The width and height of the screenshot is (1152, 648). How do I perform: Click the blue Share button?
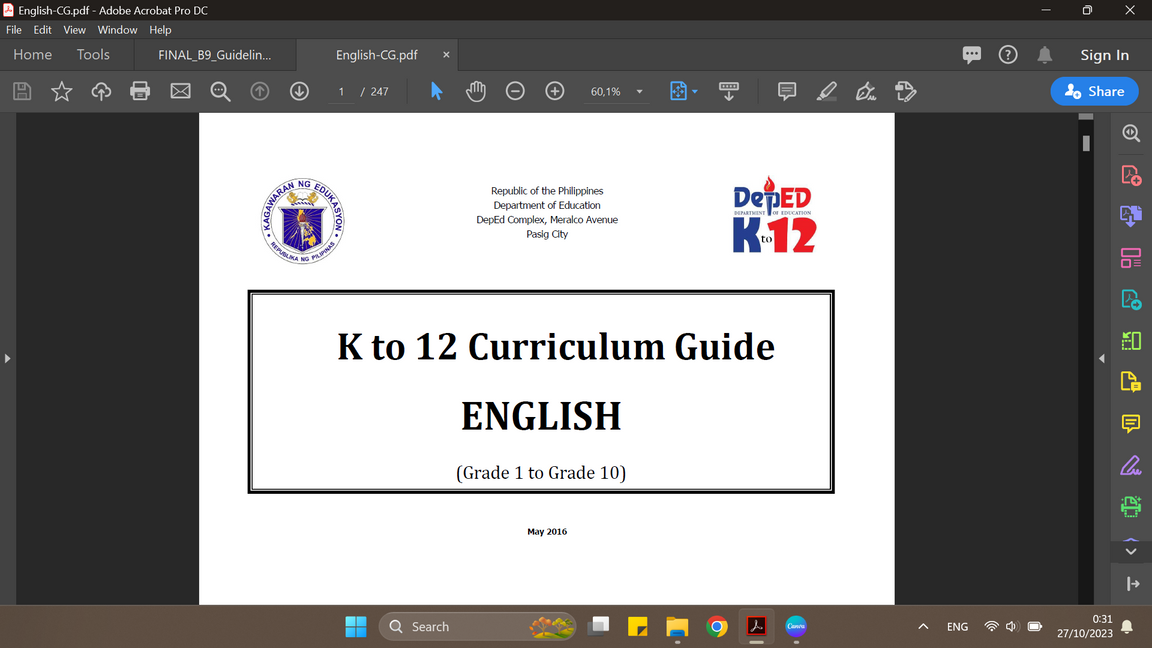[1094, 91]
